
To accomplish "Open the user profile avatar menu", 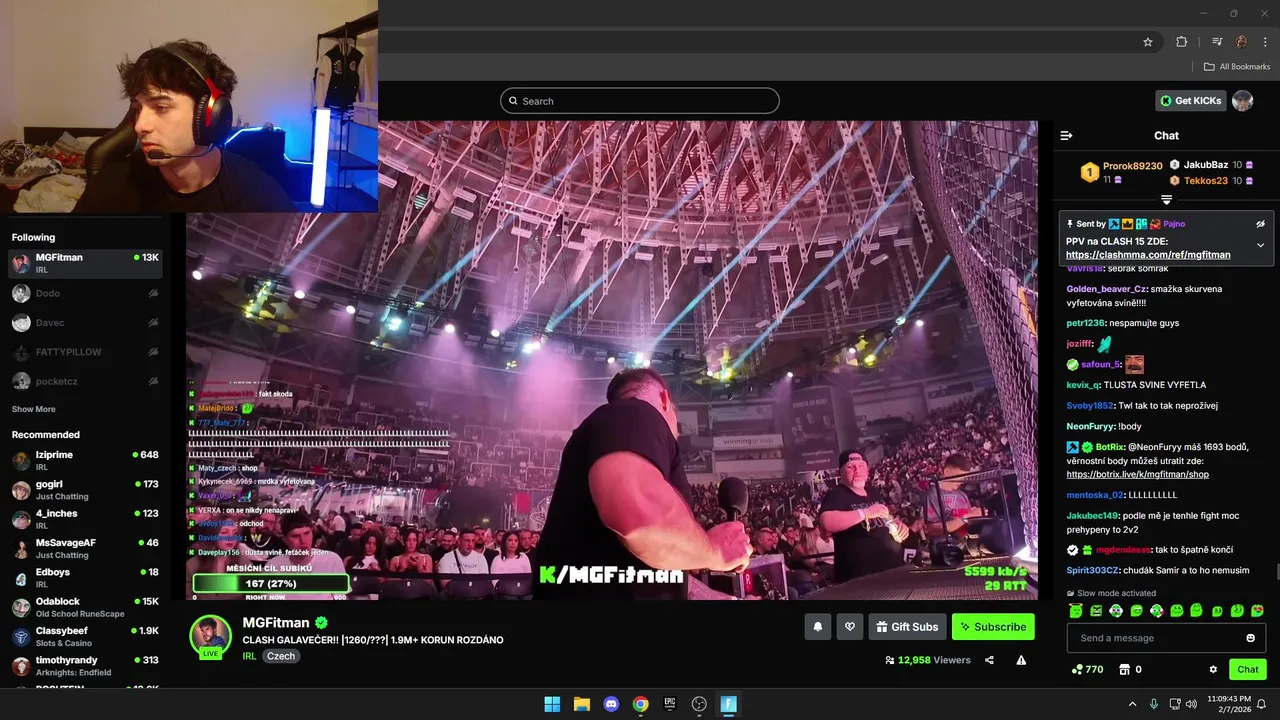I will click(1243, 101).
